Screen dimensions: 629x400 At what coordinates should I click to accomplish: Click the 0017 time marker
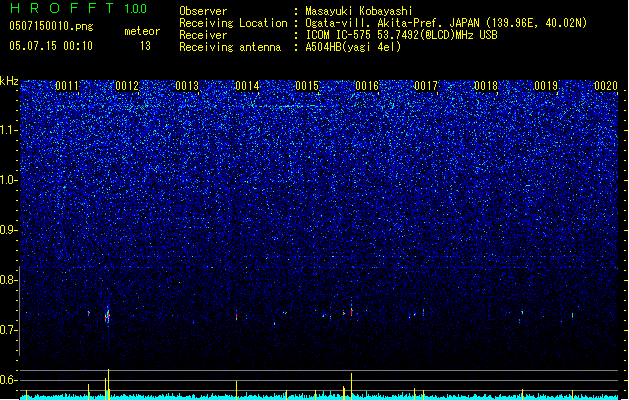[426, 86]
